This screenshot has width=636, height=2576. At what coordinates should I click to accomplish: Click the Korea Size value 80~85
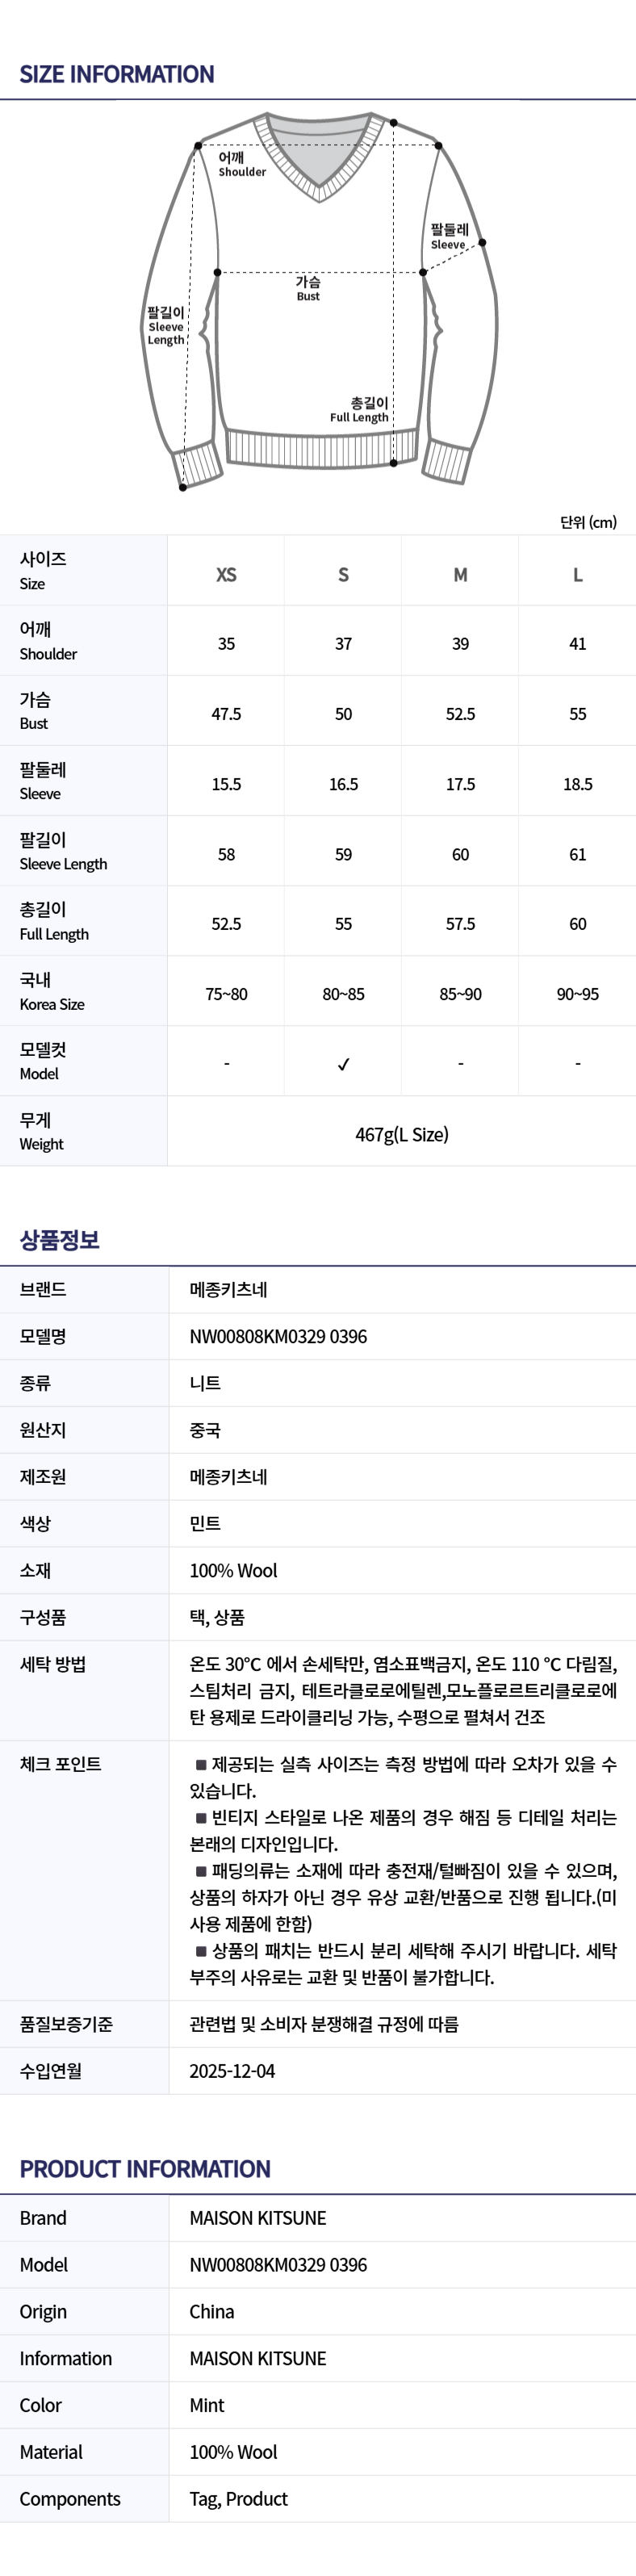[343, 994]
